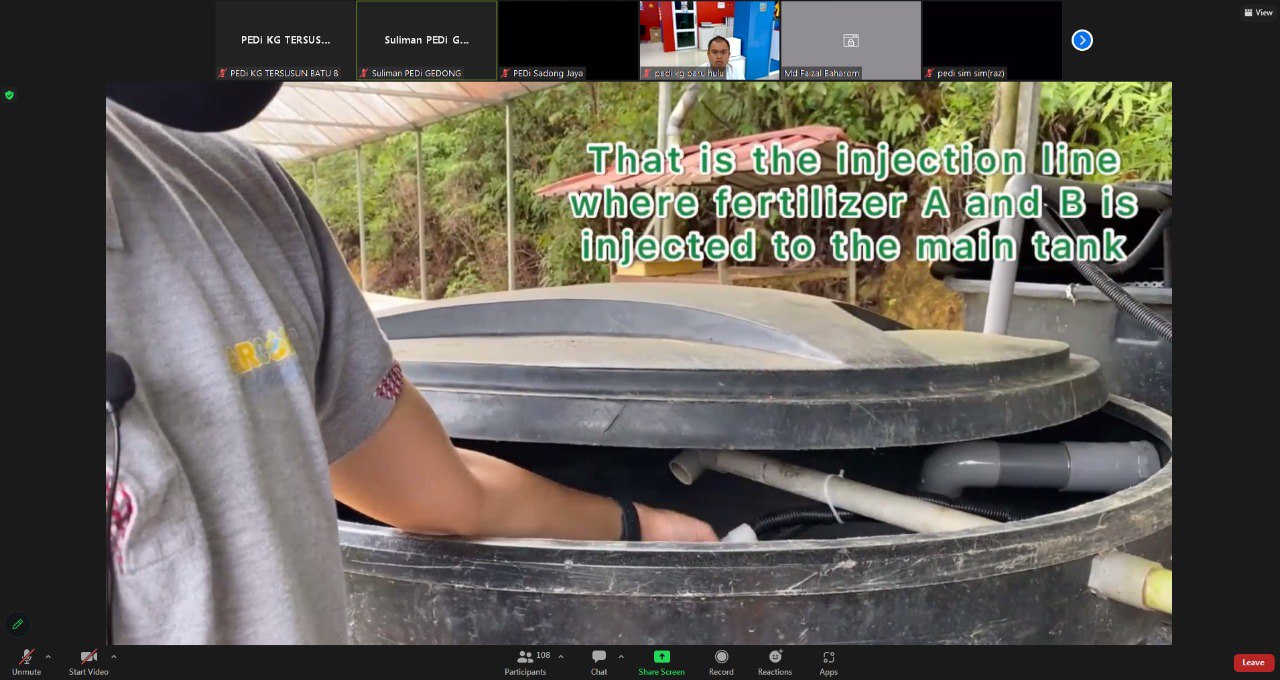
Task: Expand the caret next to Chat
Action: coord(621,657)
